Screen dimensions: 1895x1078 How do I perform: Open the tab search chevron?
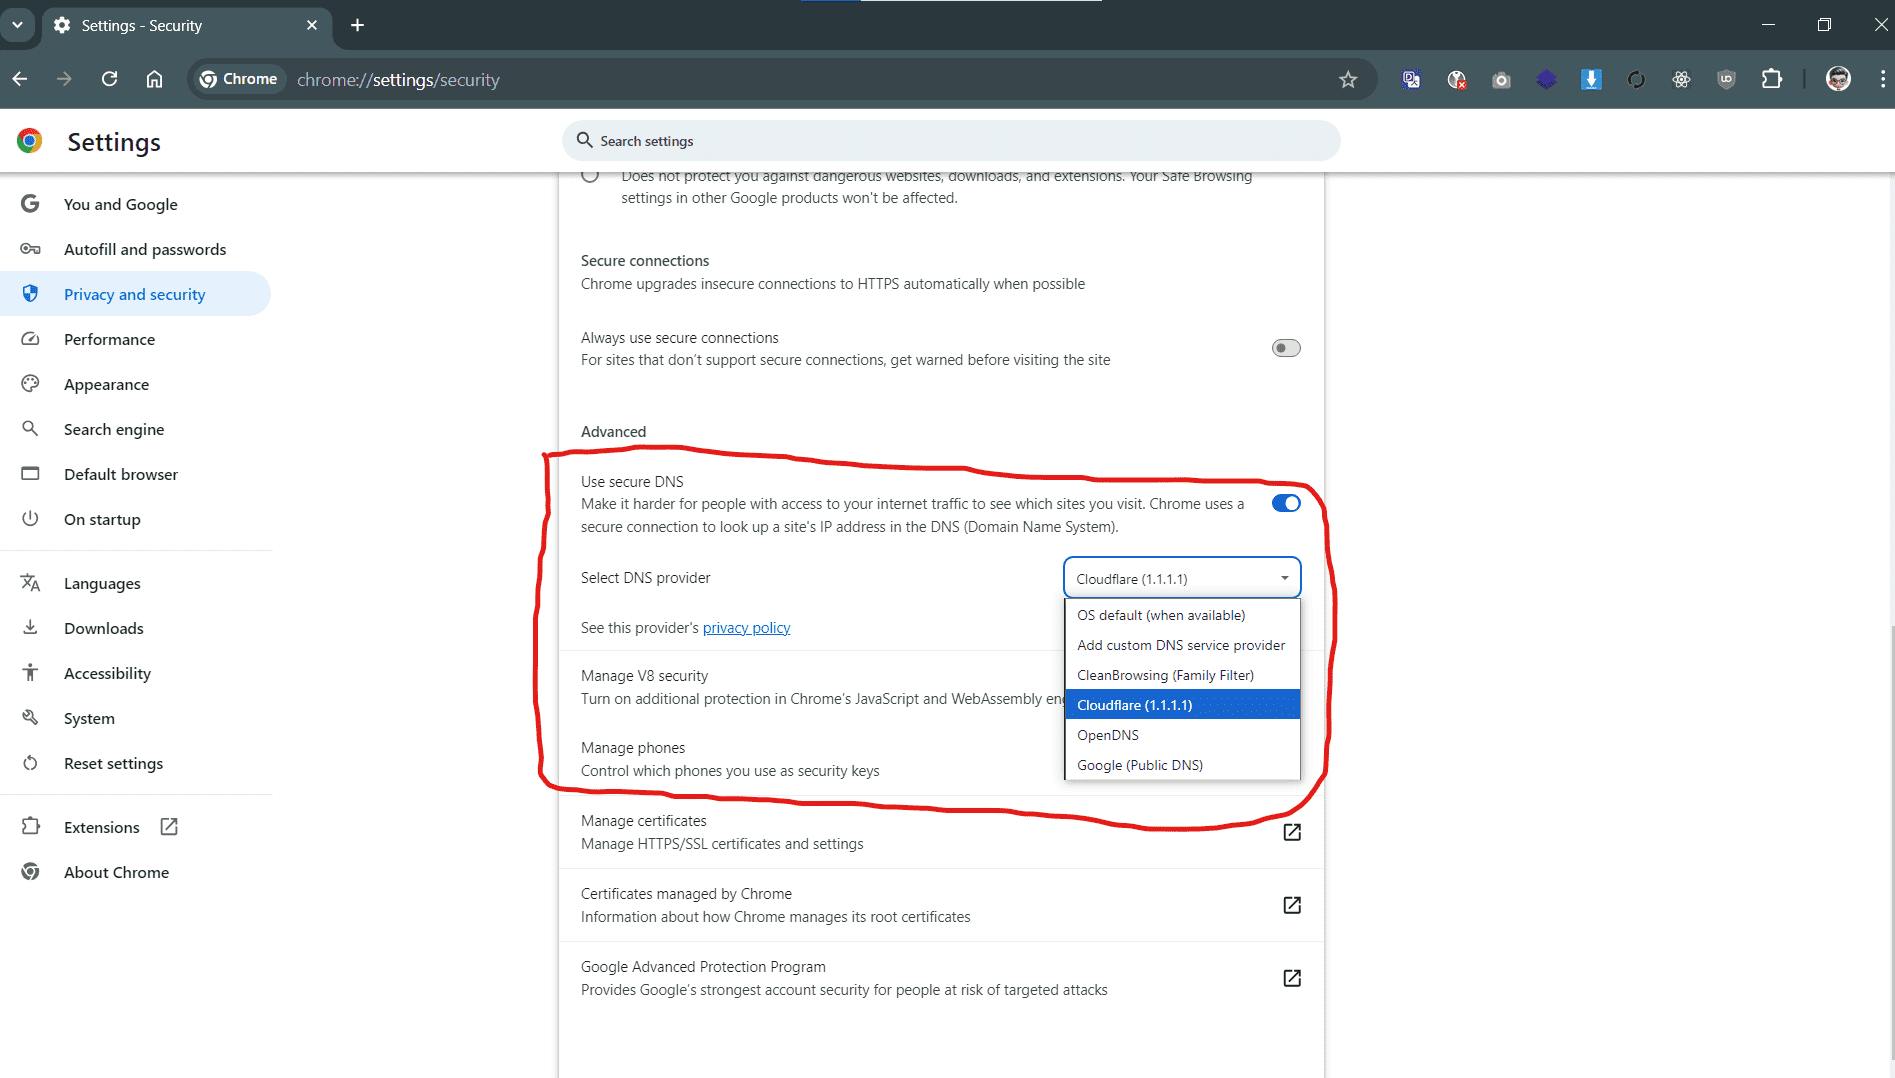coord(17,25)
